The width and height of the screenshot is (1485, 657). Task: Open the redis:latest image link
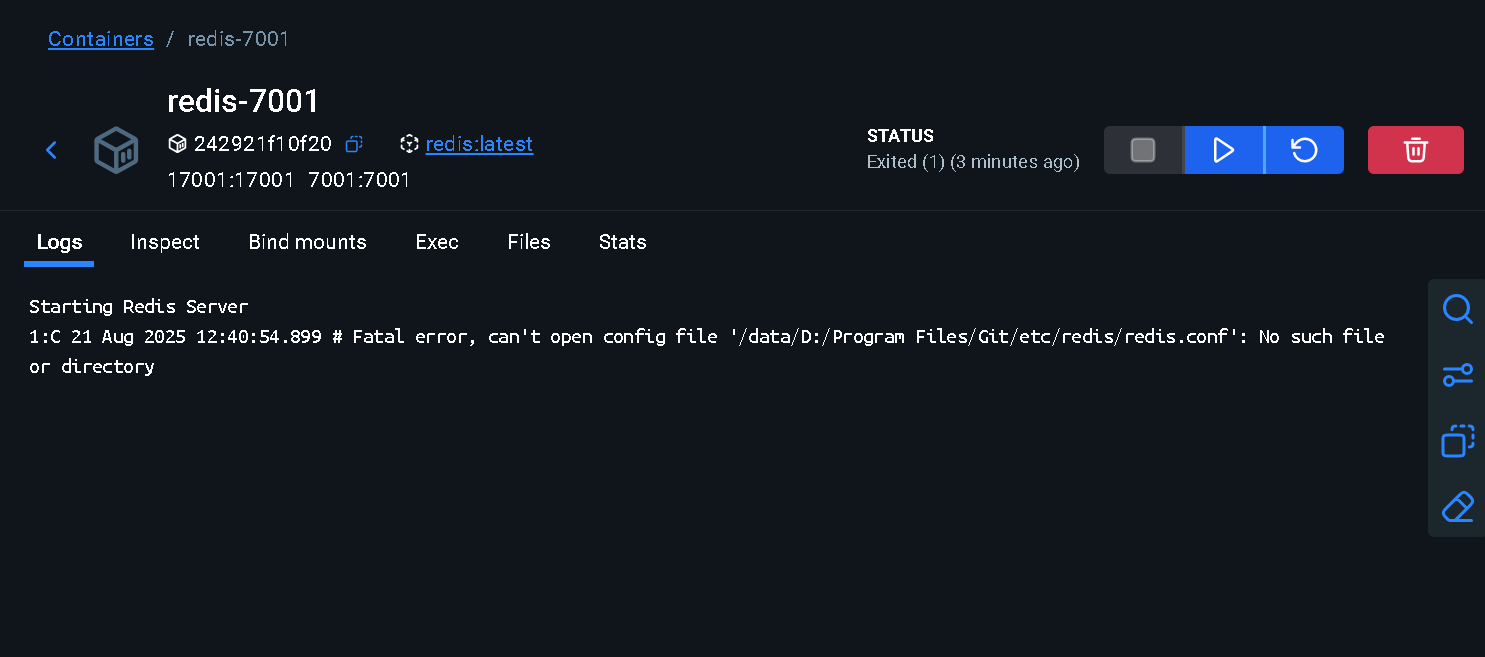click(x=479, y=144)
